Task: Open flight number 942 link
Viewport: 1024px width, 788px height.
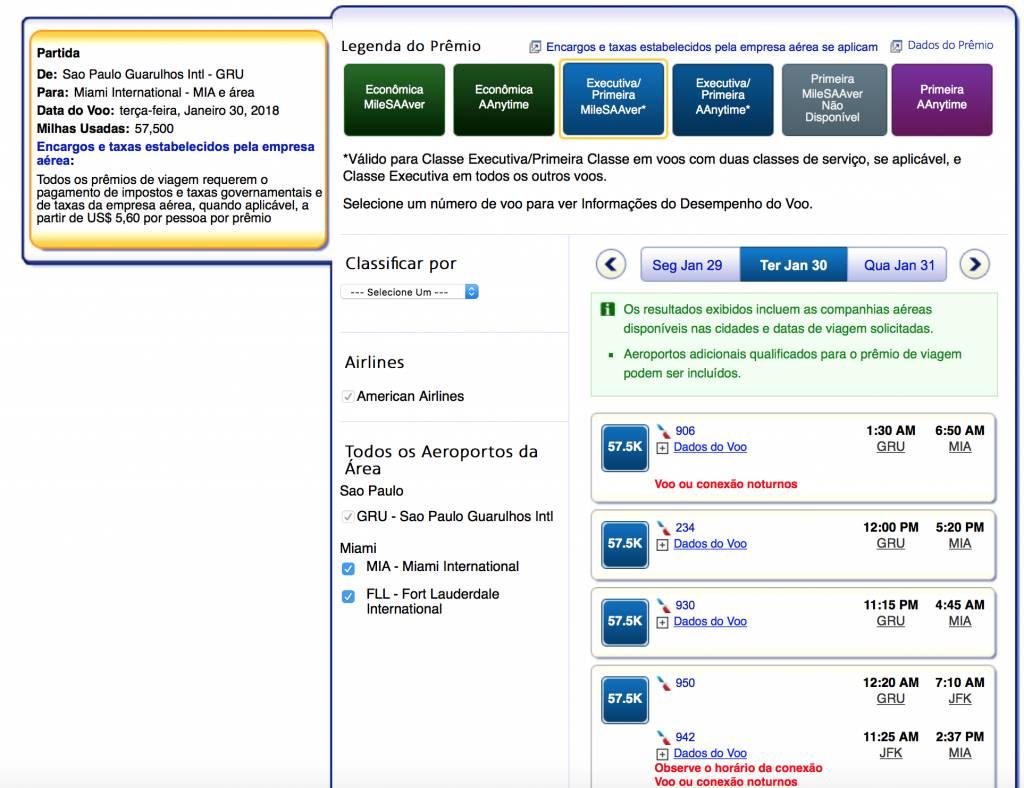Action: coord(685,737)
